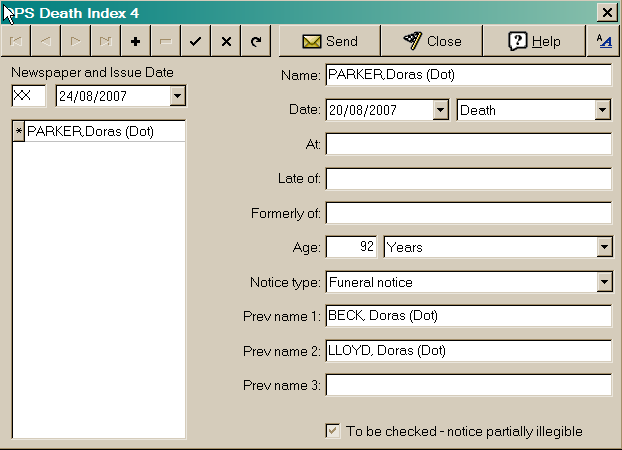Go to the previous record arrow

click(x=45, y=41)
